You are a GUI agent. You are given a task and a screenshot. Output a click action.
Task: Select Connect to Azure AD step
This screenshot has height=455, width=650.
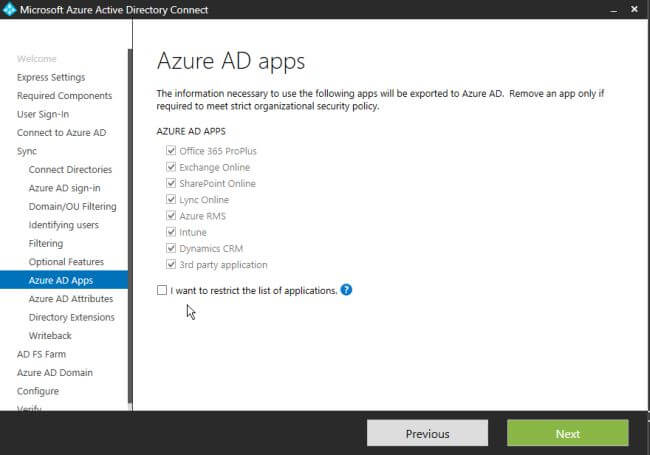pyautogui.click(x=61, y=133)
